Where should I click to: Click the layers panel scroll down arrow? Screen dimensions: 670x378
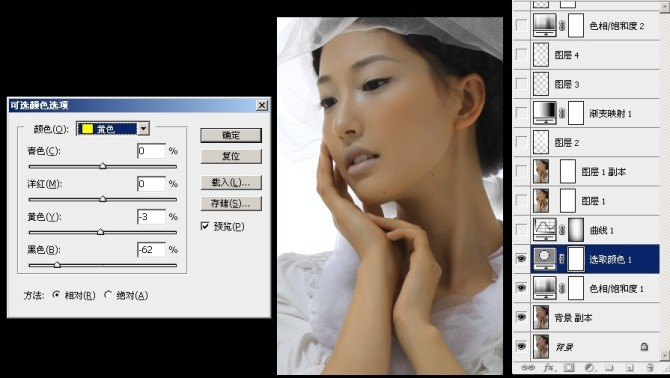pyautogui.click(x=664, y=355)
